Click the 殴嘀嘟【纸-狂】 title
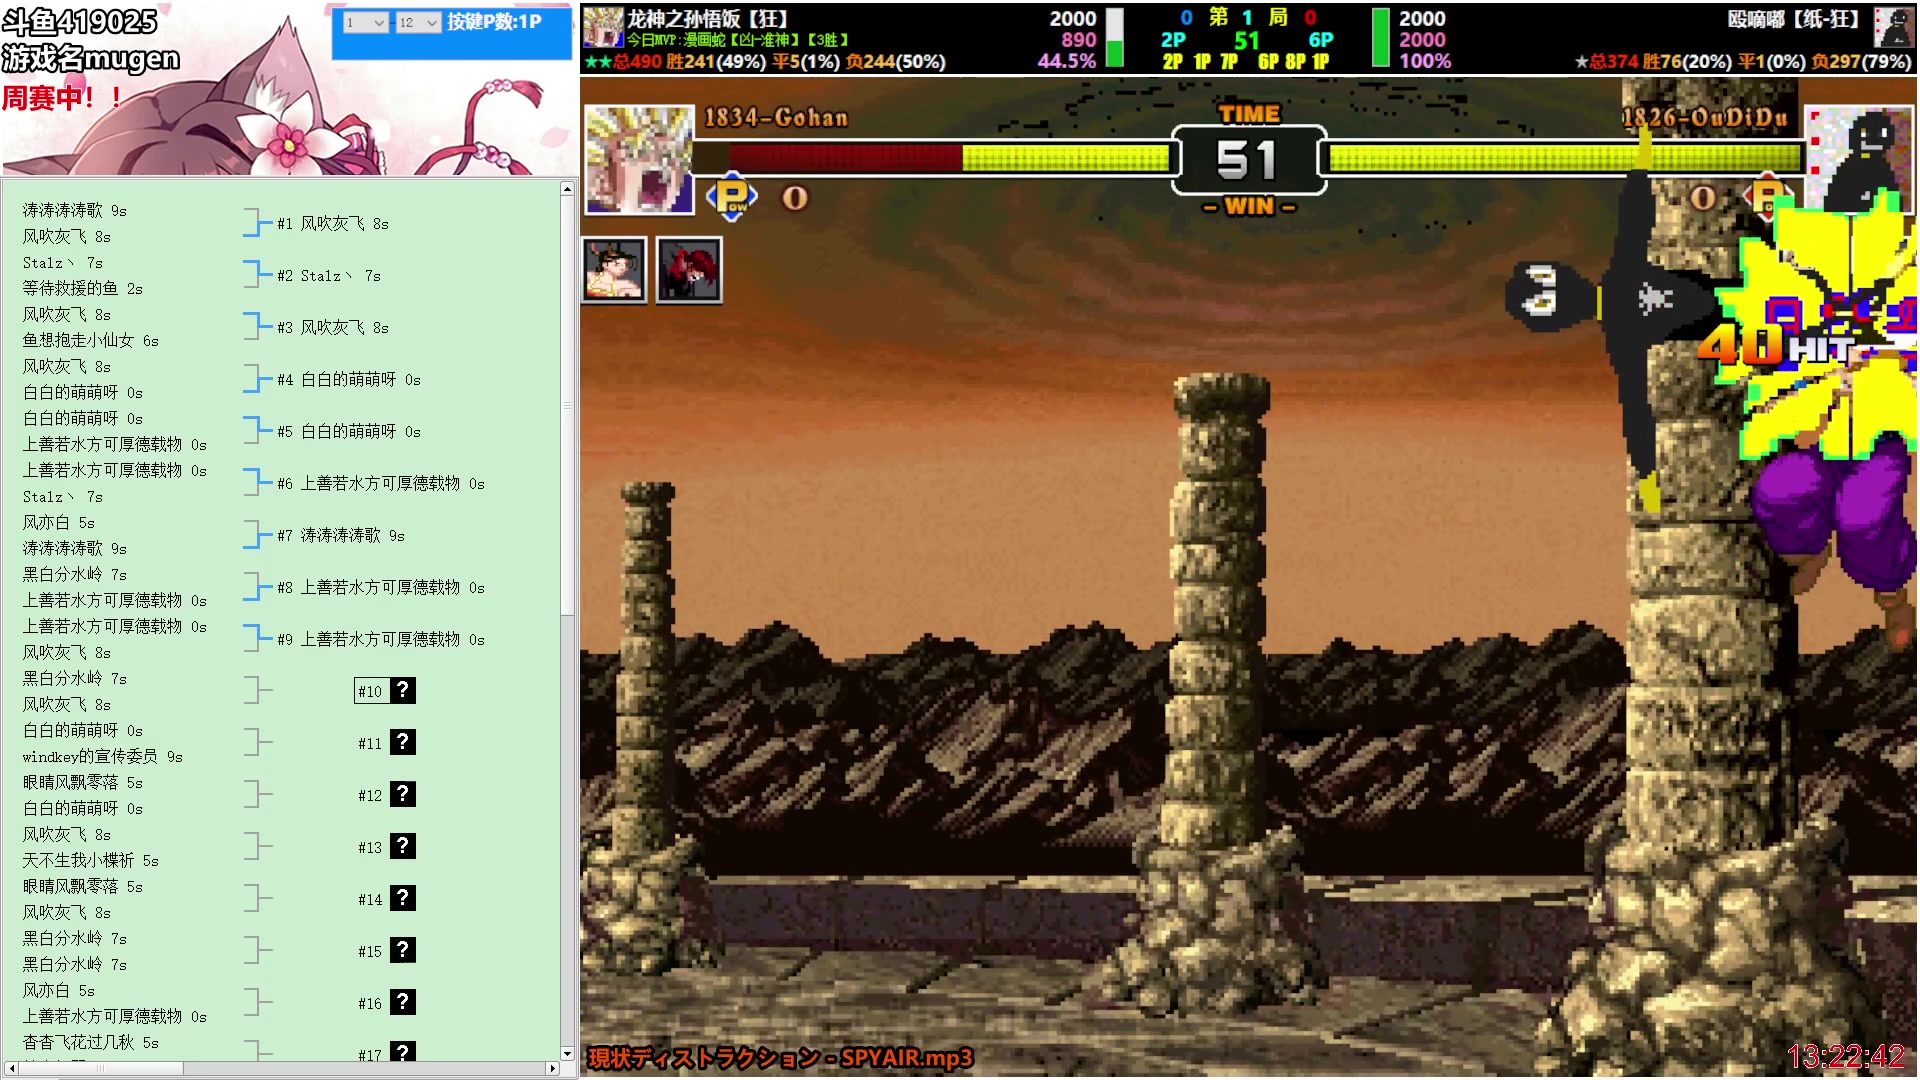1920x1080 pixels. tap(1795, 18)
